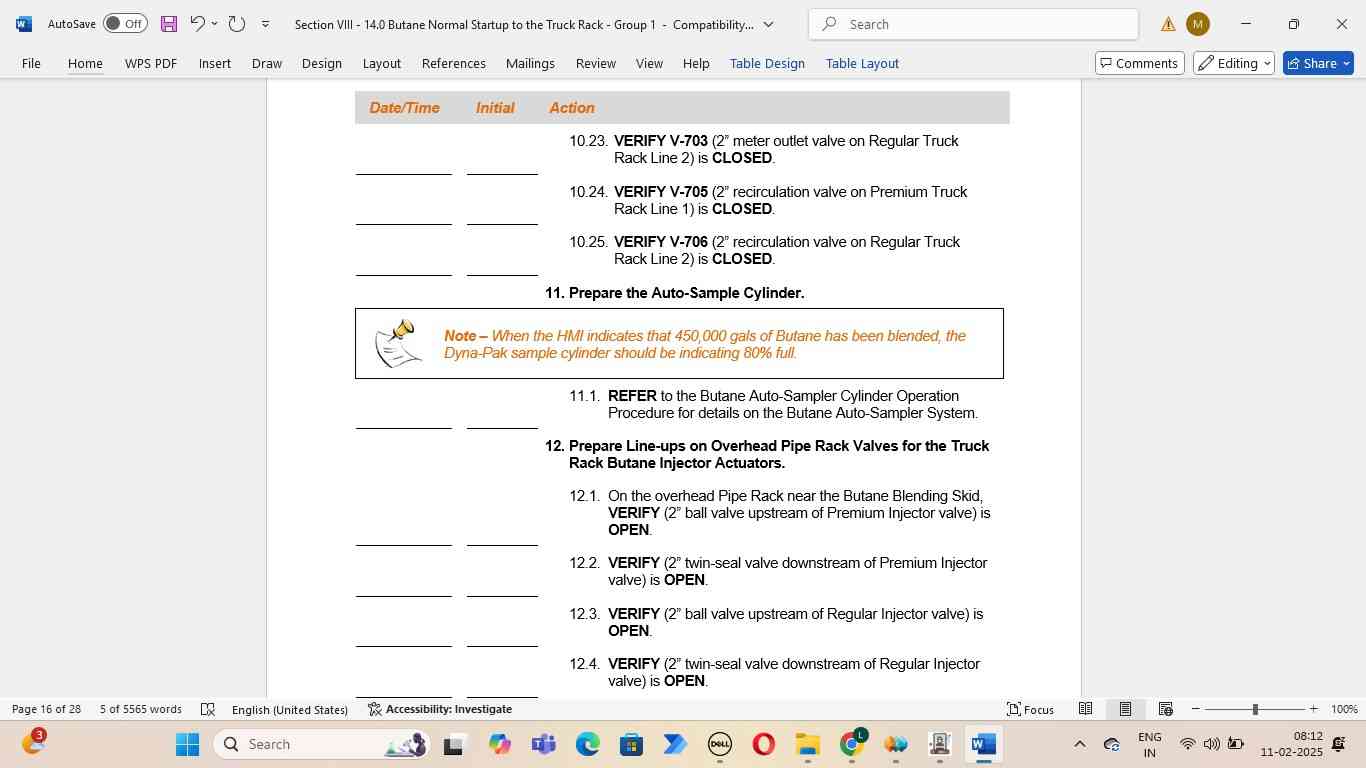
Task: Open File Explorer from taskbar
Action: pos(807,744)
